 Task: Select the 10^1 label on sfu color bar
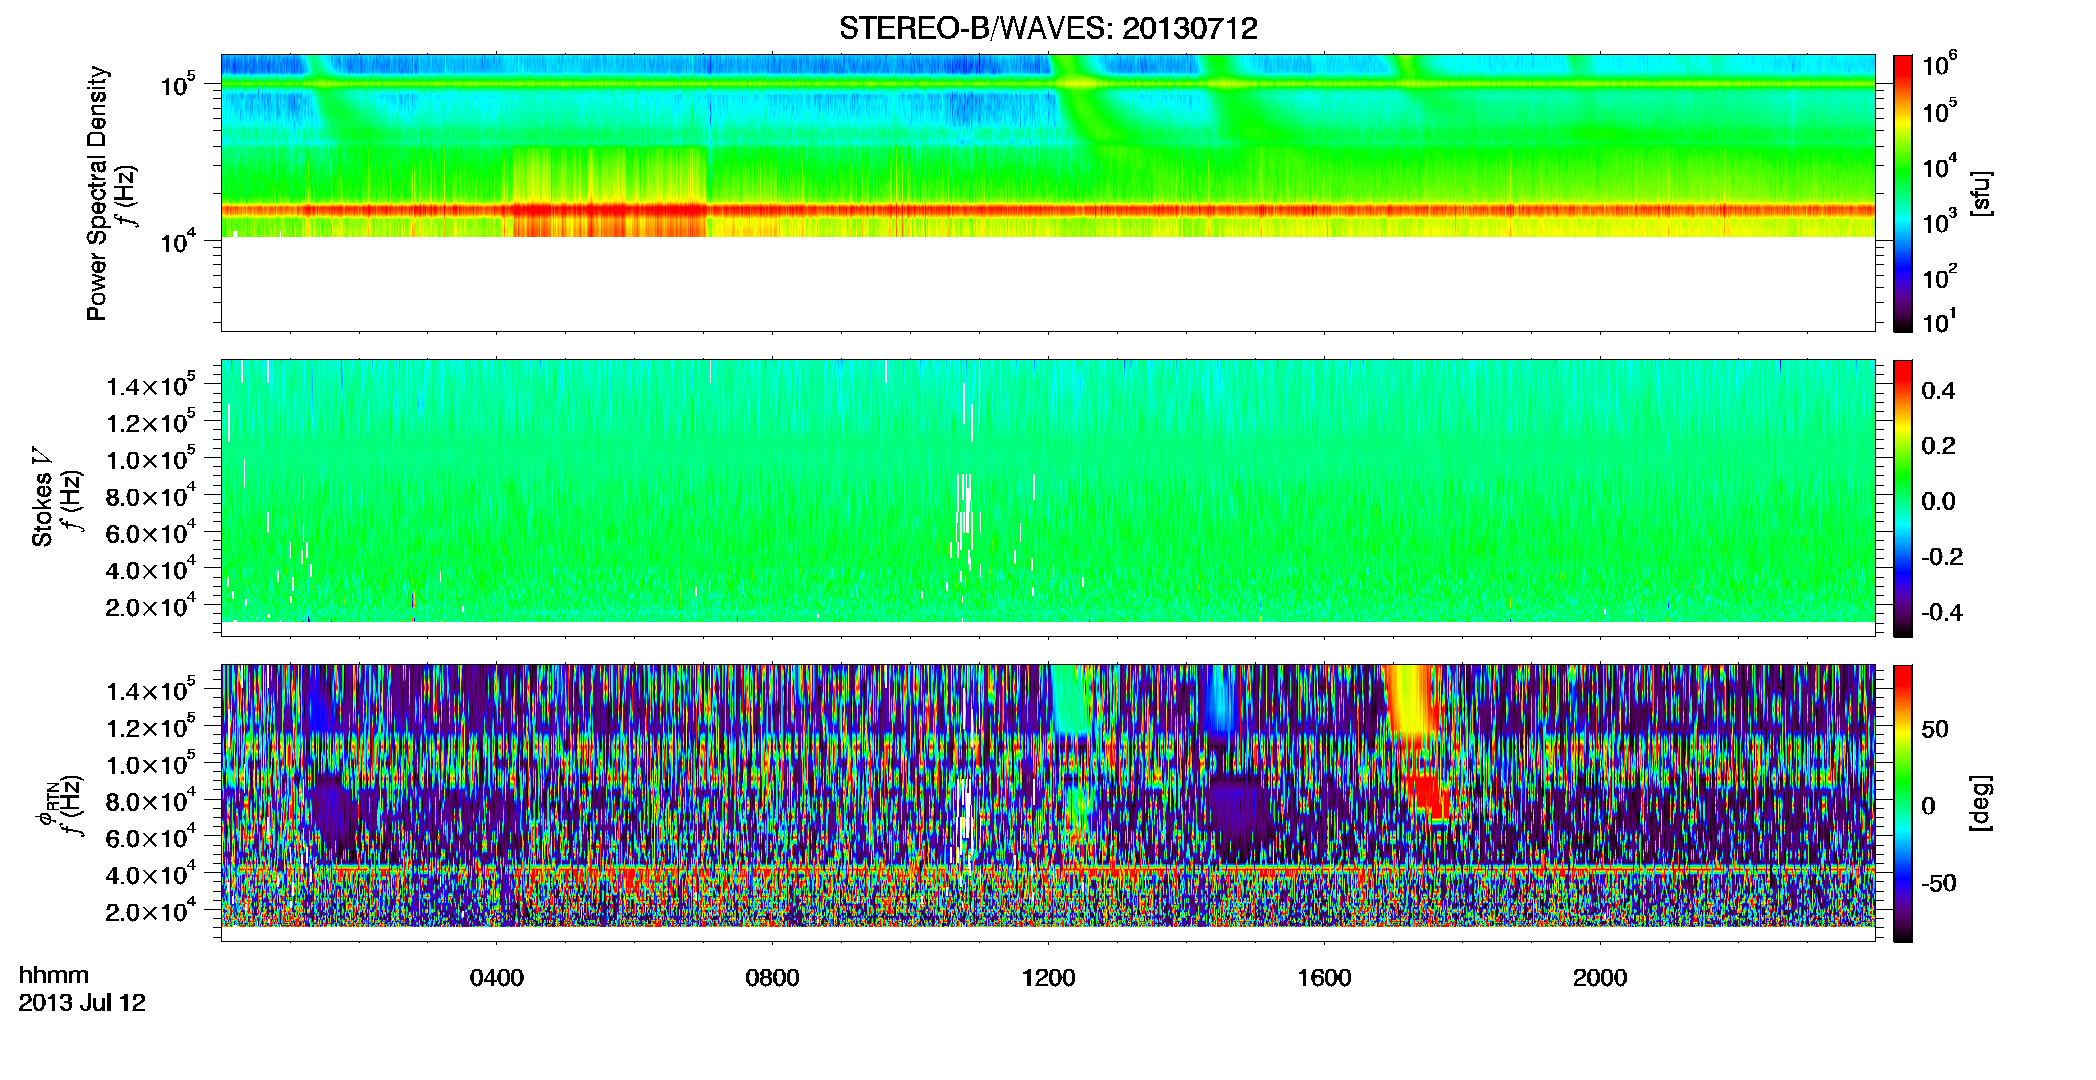[1940, 322]
